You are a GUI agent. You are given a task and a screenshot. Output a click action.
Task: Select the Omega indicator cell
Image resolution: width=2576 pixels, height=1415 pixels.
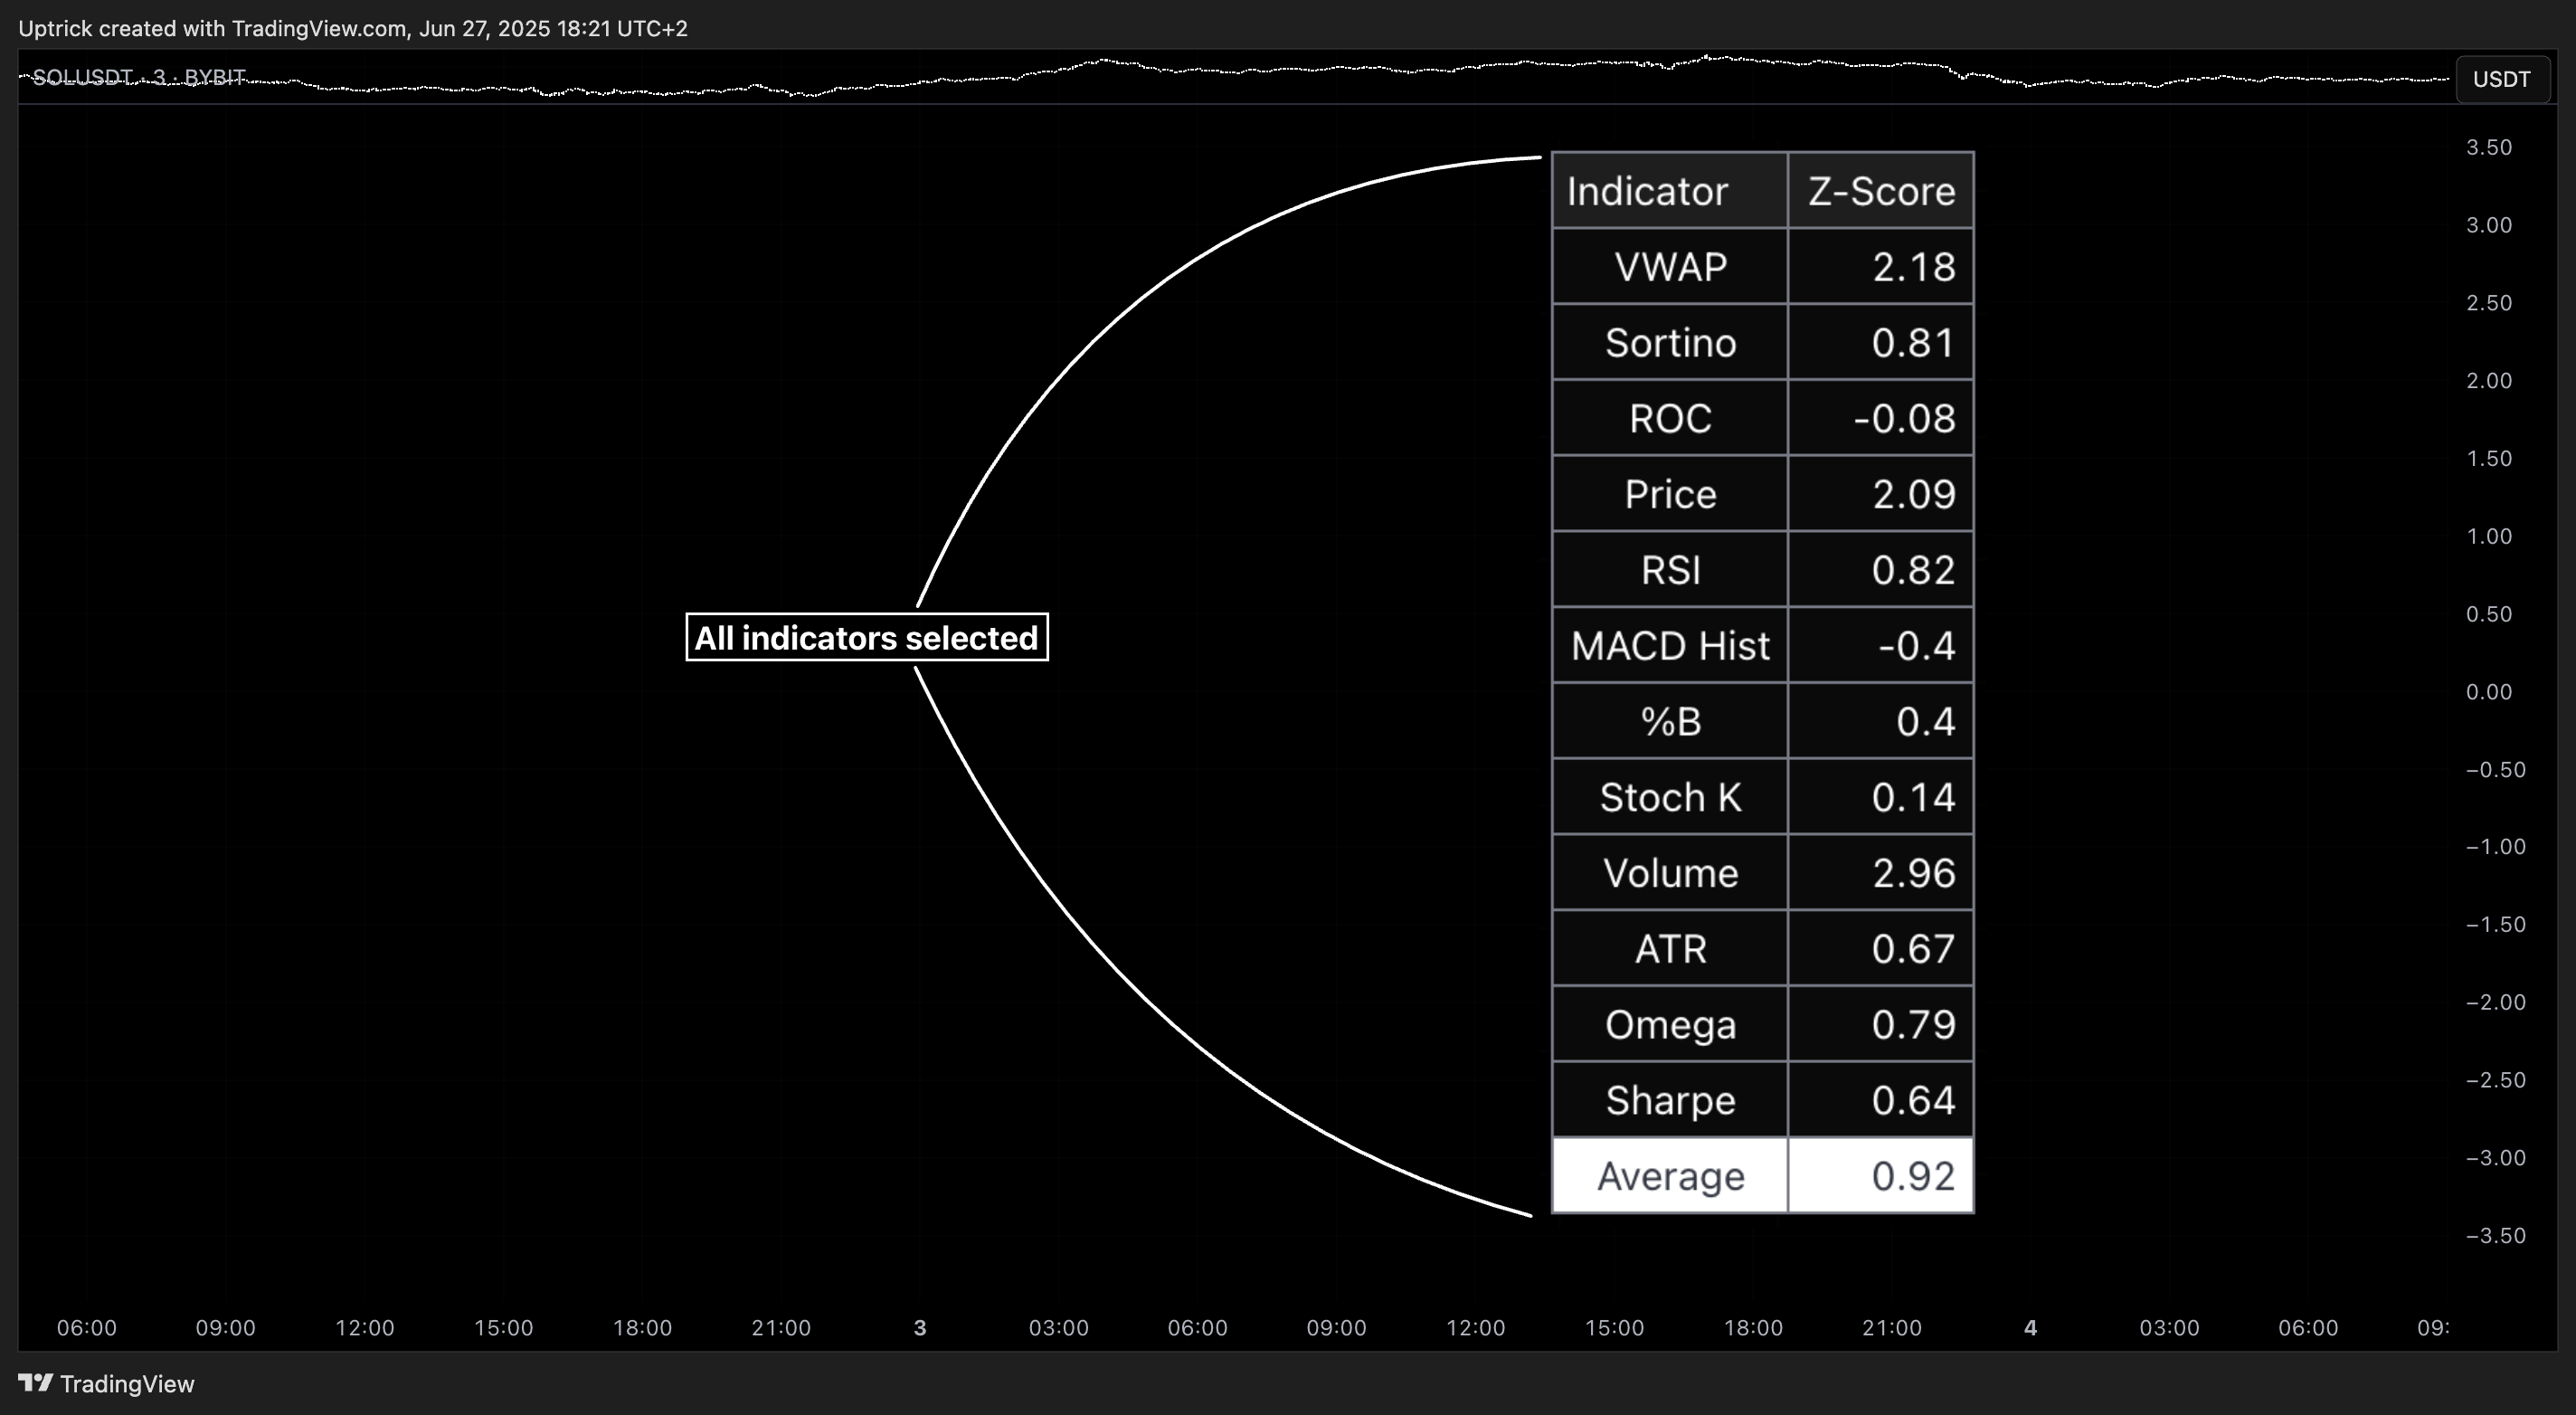point(1670,1024)
